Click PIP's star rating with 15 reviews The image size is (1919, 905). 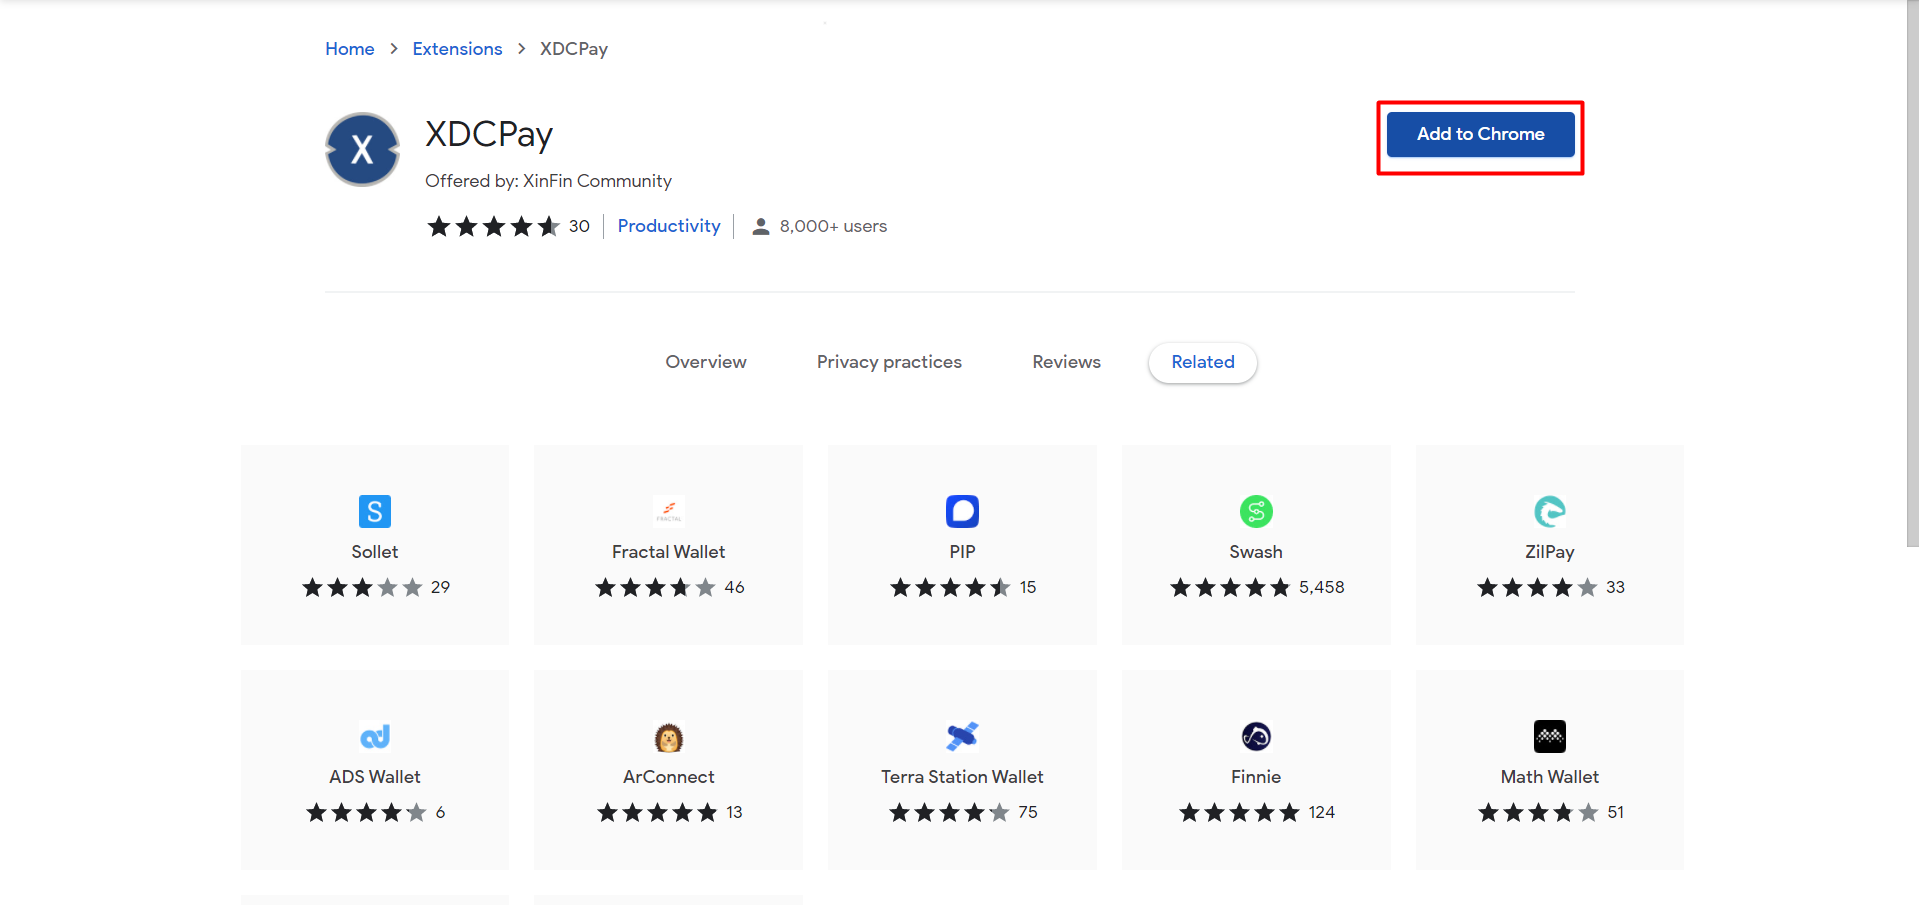coord(950,588)
